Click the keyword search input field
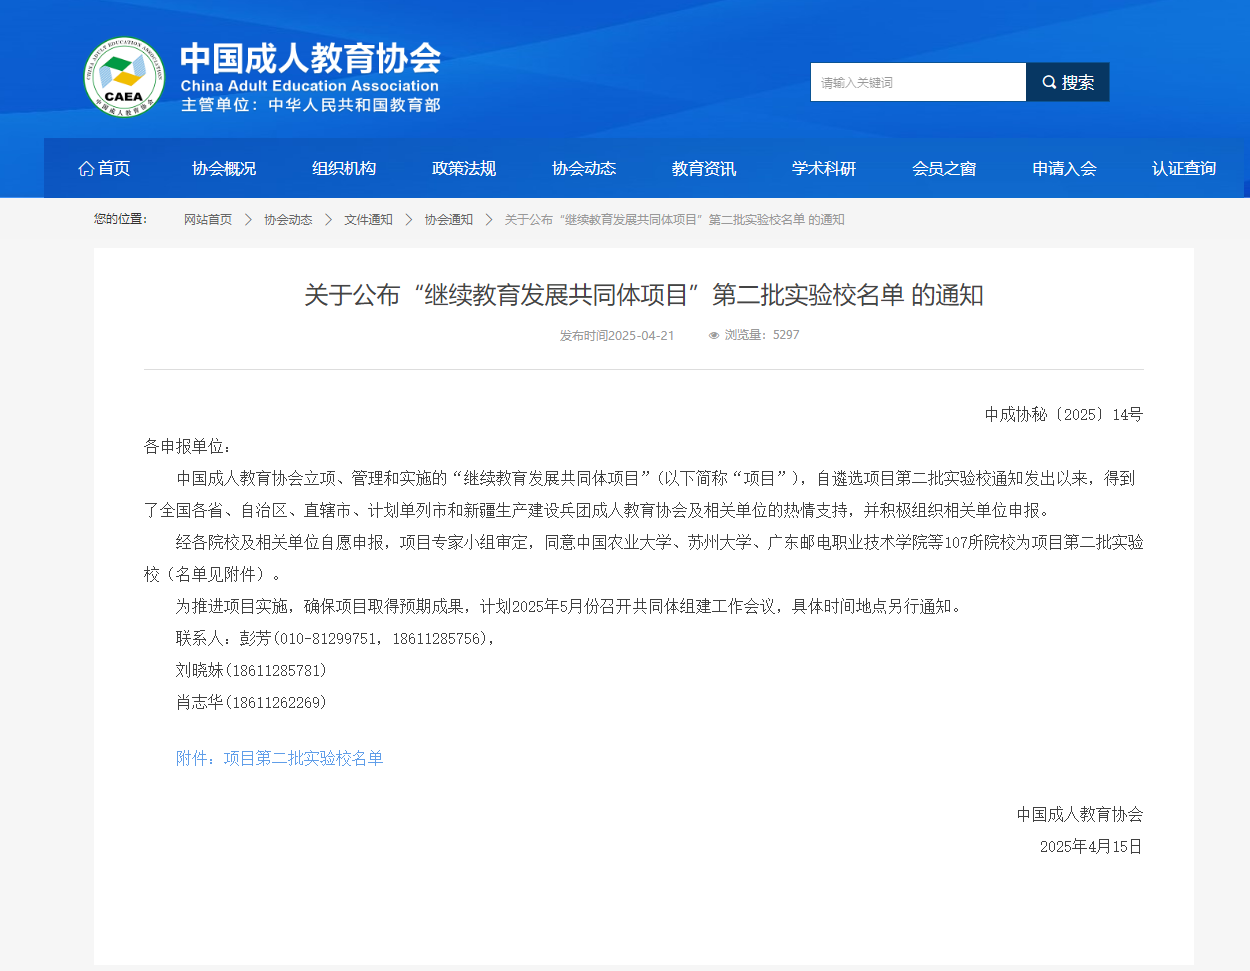The image size is (1250, 971). click(x=918, y=82)
